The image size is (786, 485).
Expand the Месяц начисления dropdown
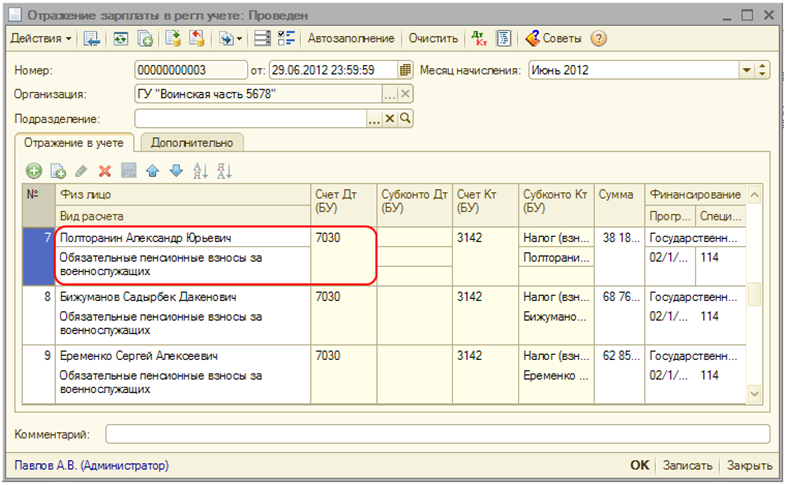pyautogui.click(x=746, y=70)
